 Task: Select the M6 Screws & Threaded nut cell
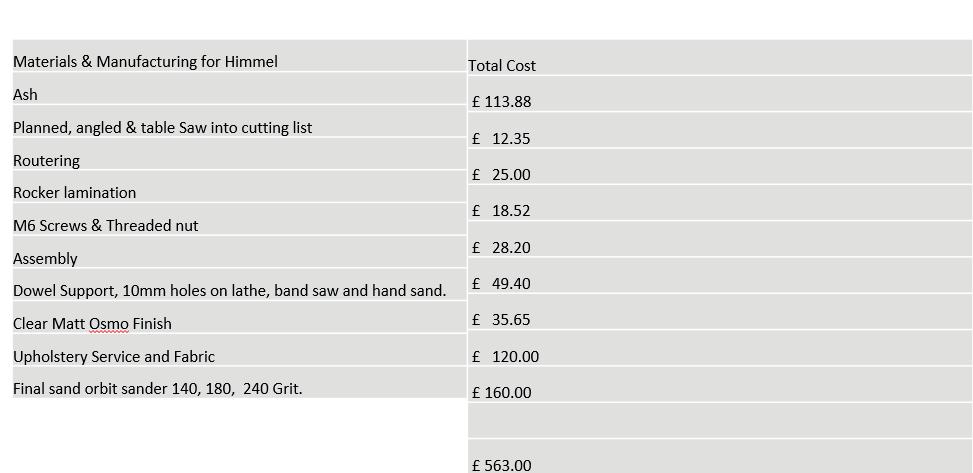click(240, 219)
